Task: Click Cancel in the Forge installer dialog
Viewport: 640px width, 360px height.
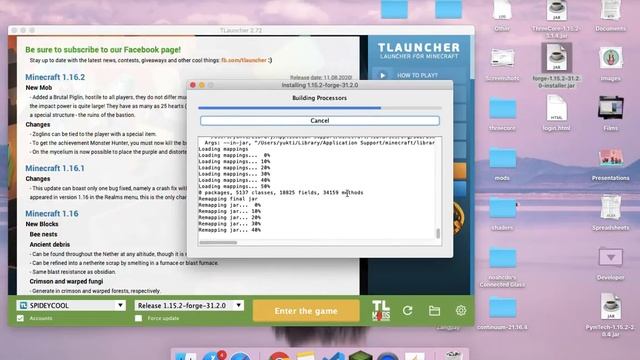Action: click(x=320, y=121)
